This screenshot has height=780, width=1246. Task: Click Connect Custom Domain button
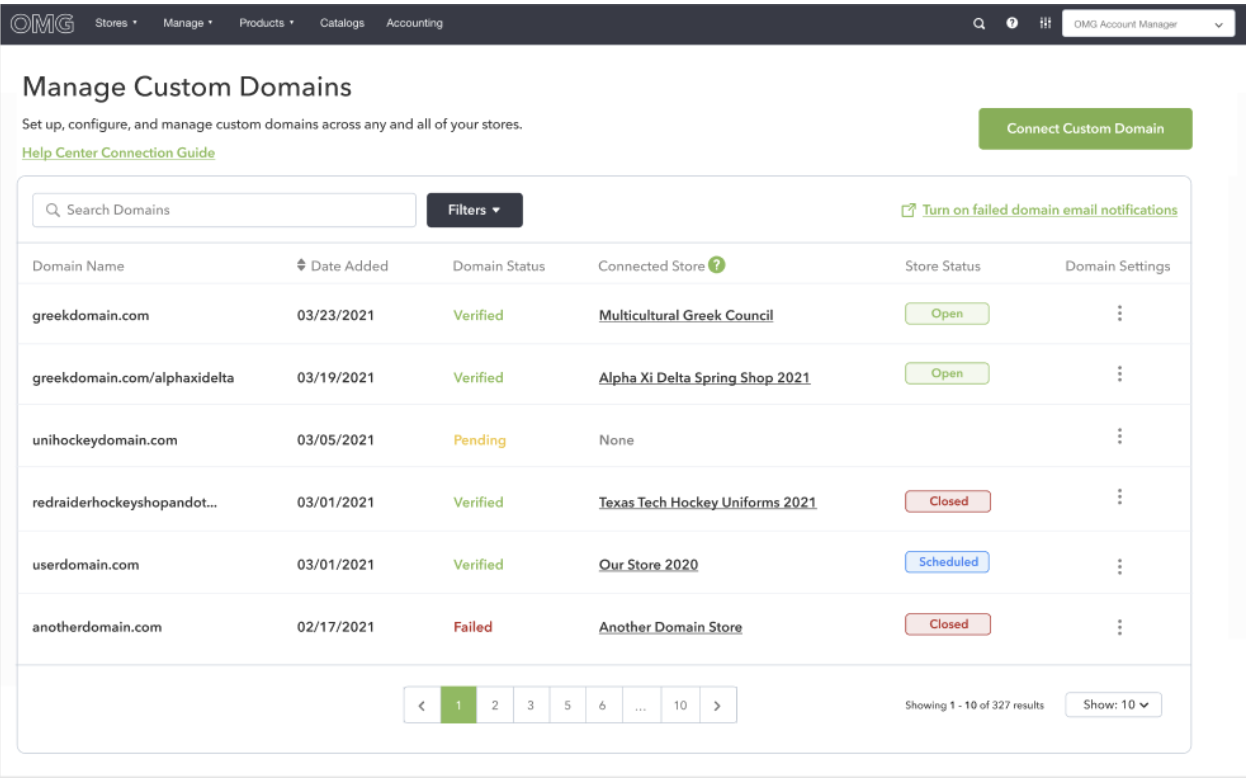(x=1085, y=129)
